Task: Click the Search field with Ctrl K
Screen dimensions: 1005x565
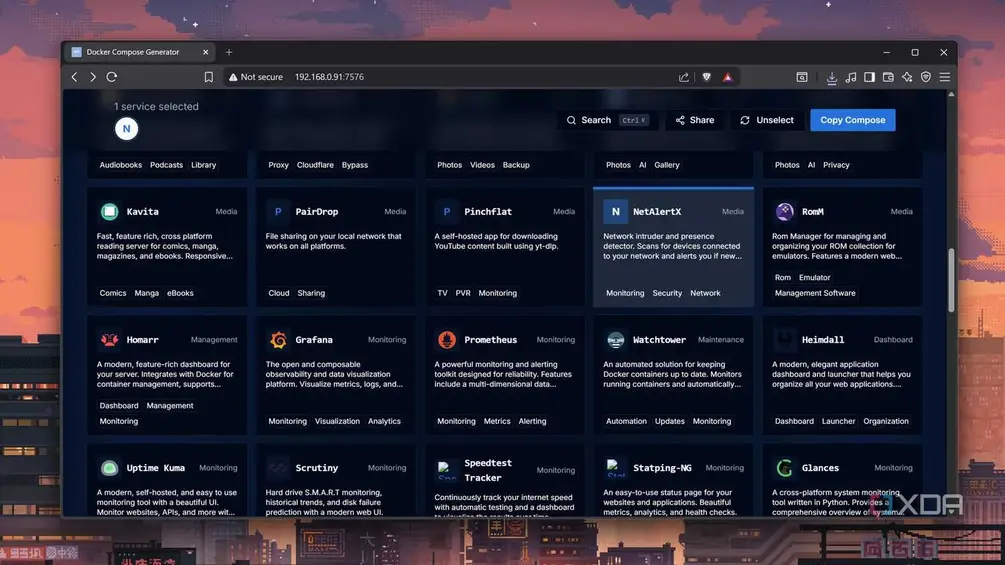Action: click(607, 120)
